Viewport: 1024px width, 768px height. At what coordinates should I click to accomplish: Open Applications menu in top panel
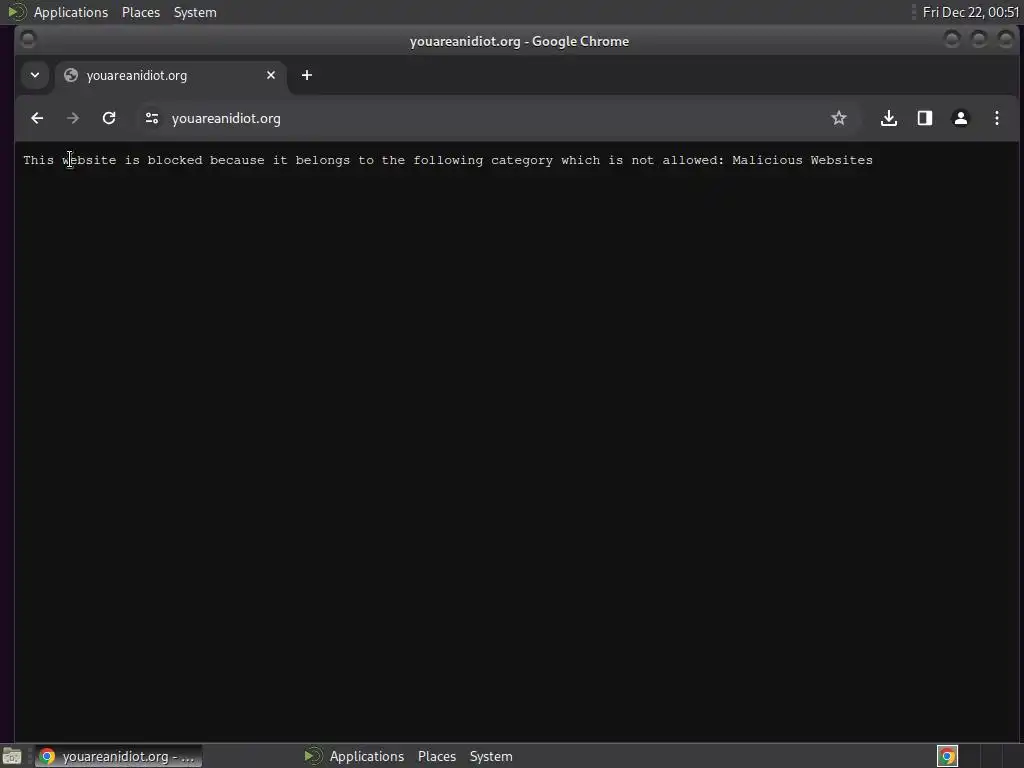[x=71, y=12]
